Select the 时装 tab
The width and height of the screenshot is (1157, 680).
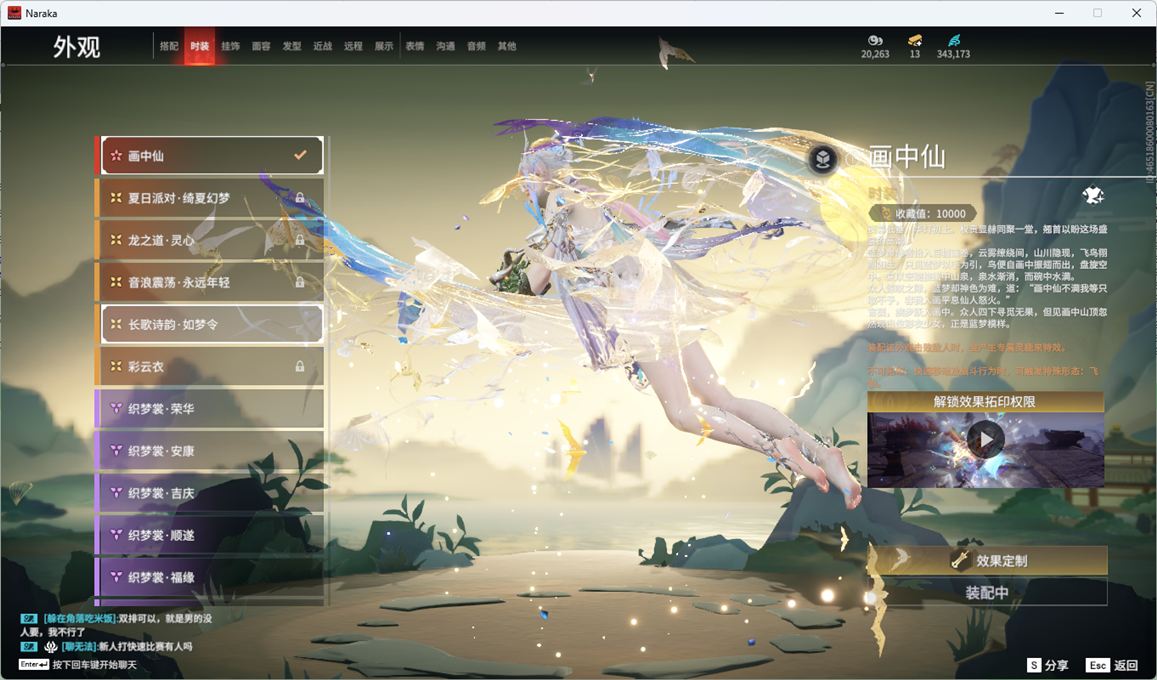coord(199,46)
